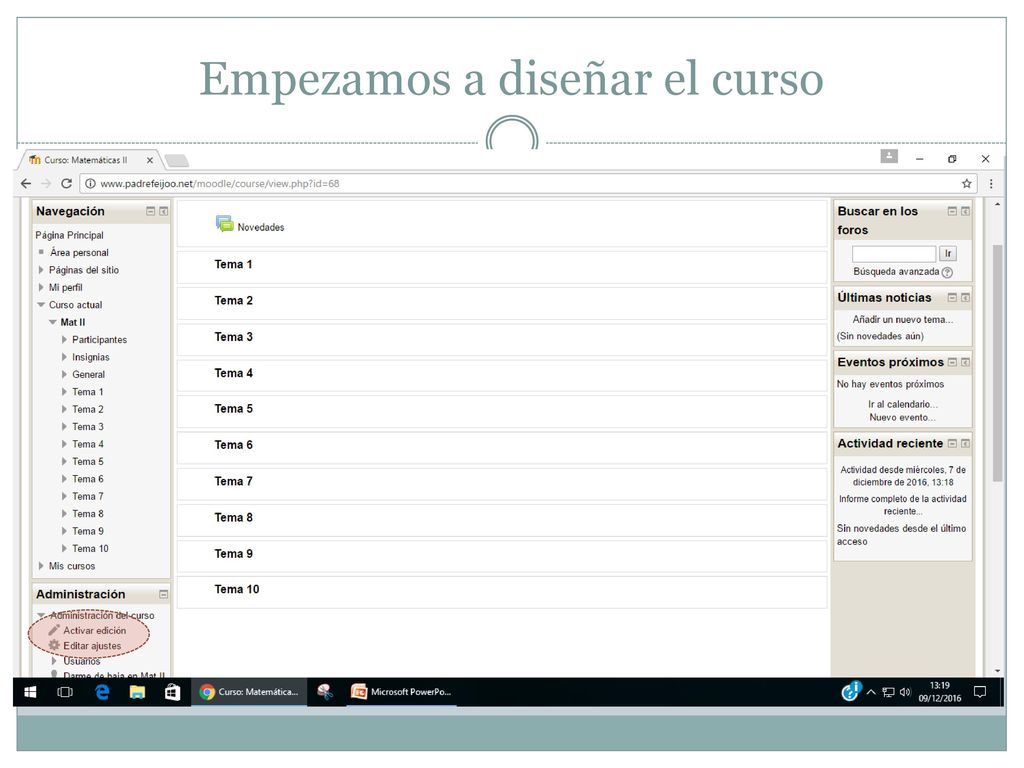
Task: Select Tema 8 in navigation tree
Action: [x=88, y=514]
